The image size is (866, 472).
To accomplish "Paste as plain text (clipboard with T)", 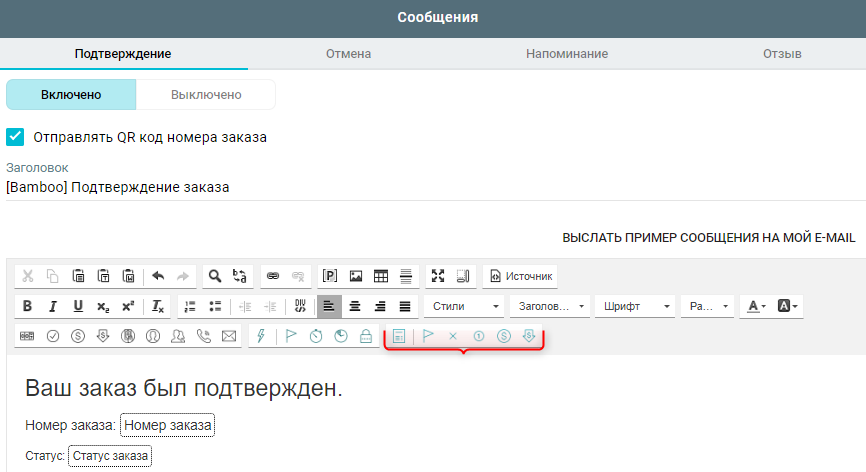I will coord(103,276).
